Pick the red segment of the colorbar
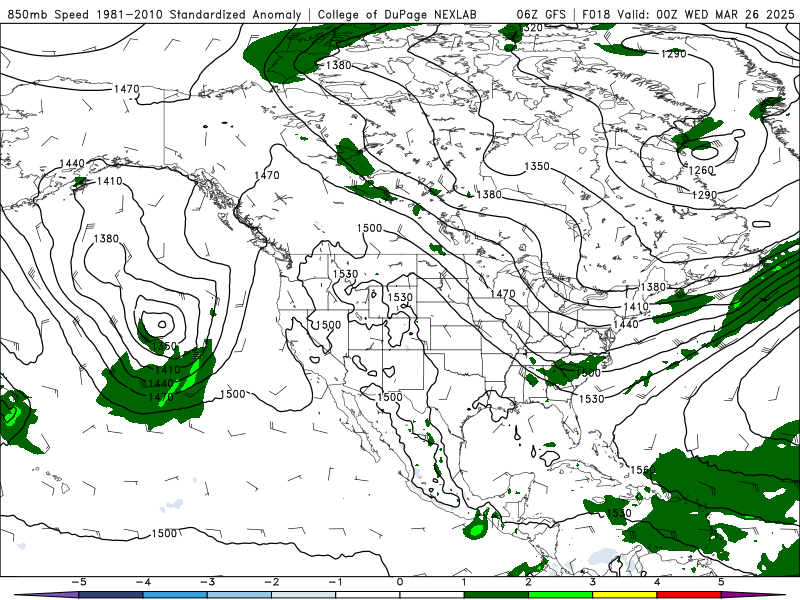This screenshot has height=600, width=800. [x=689, y=595]
